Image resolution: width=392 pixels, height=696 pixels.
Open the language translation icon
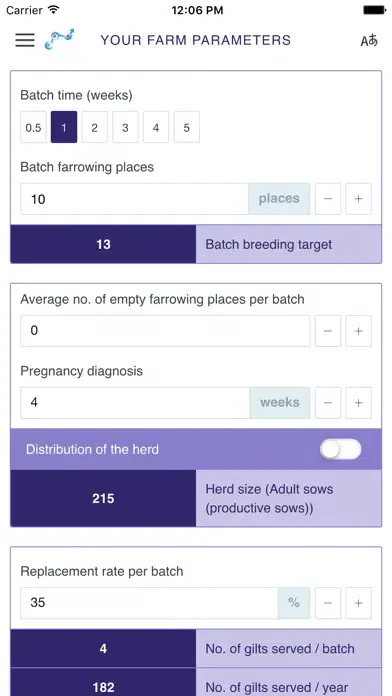pos(369,41)
